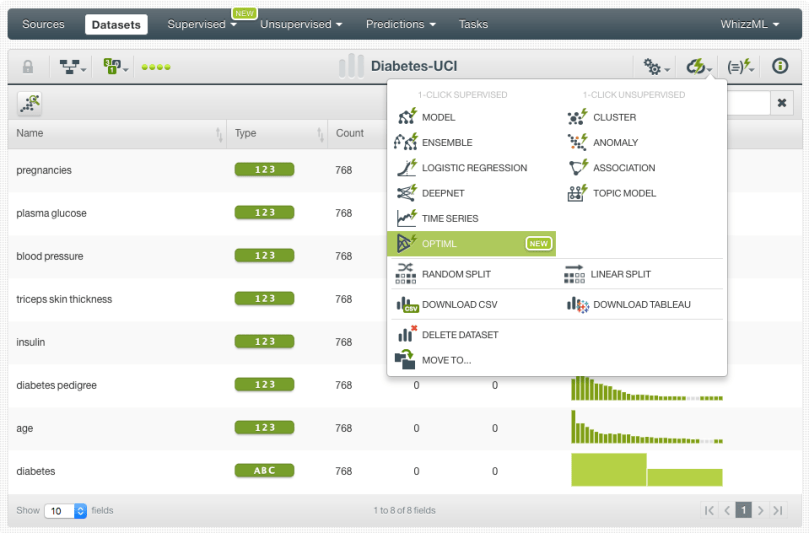Screen dimensions: 809x533
Task: Open the Sources tab
Action: (43, 24)
